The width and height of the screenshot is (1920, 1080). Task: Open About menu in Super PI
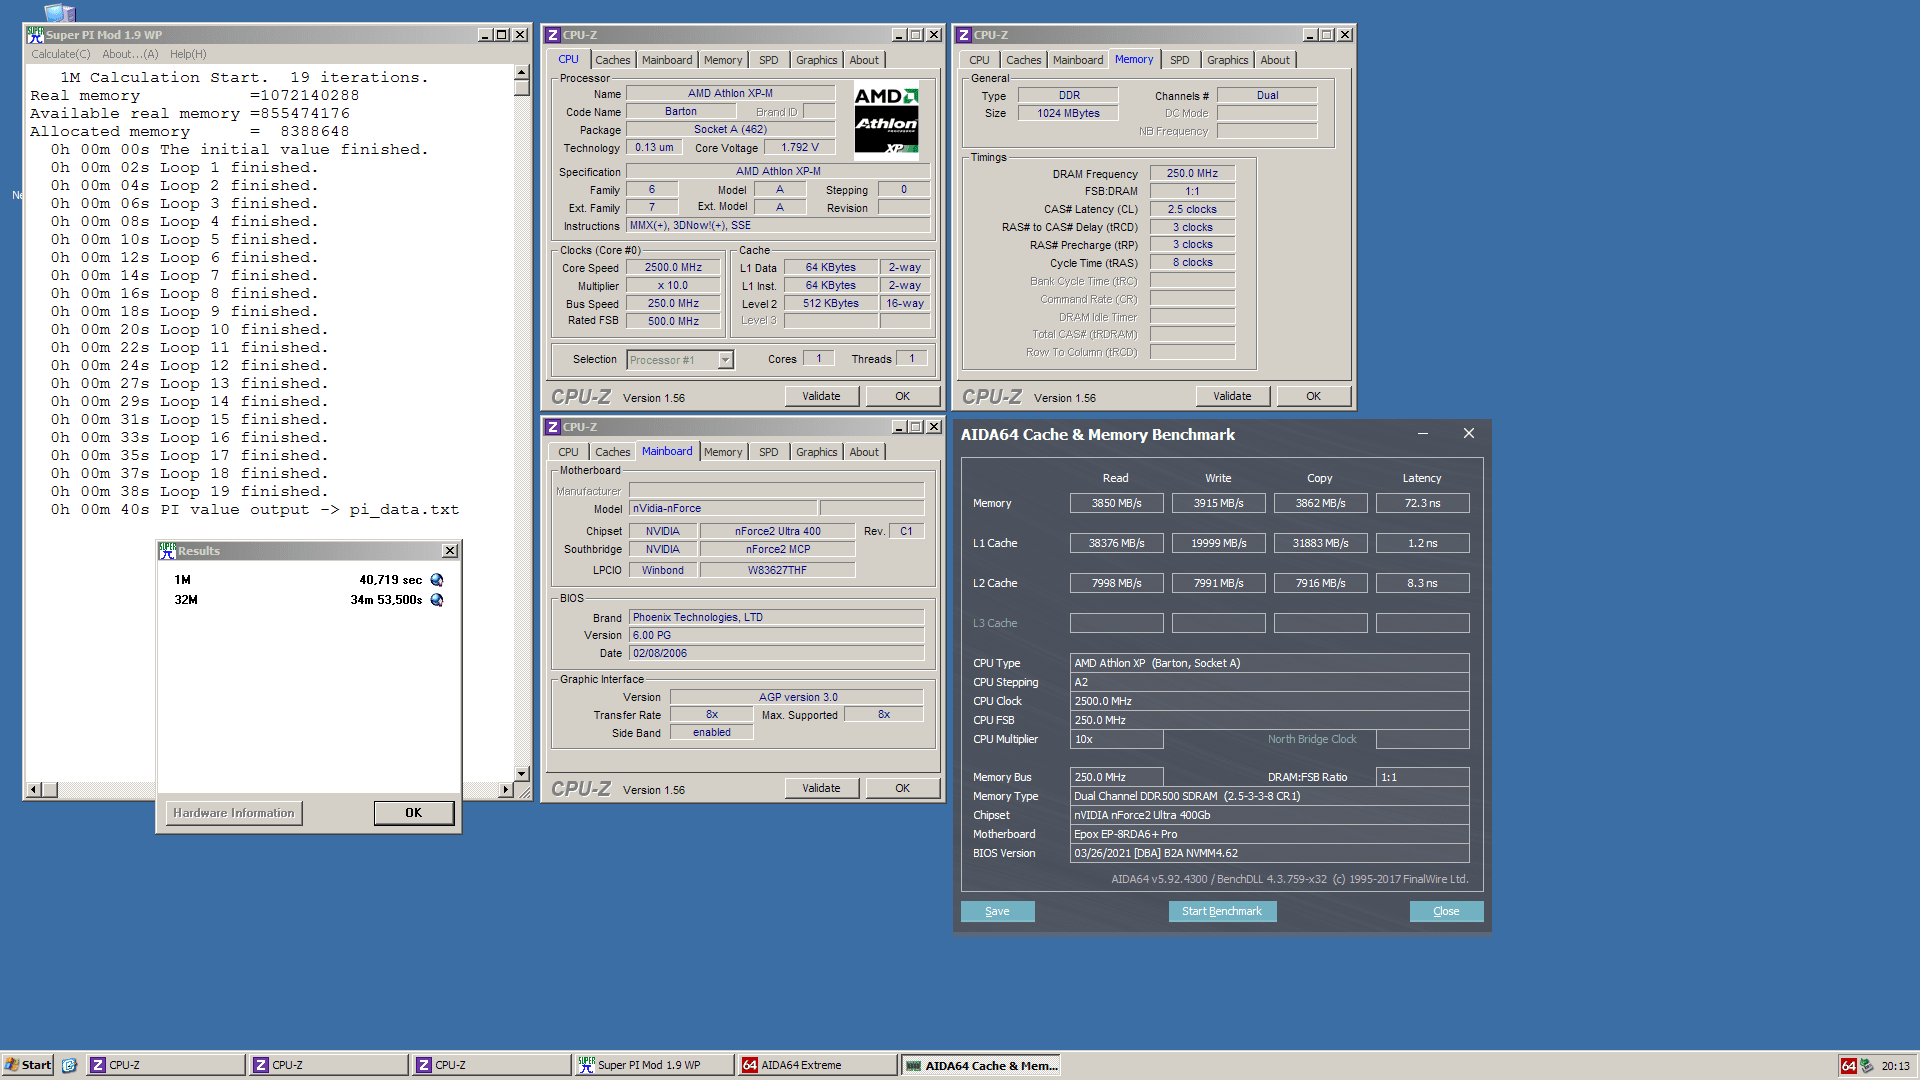coord(130,54)
